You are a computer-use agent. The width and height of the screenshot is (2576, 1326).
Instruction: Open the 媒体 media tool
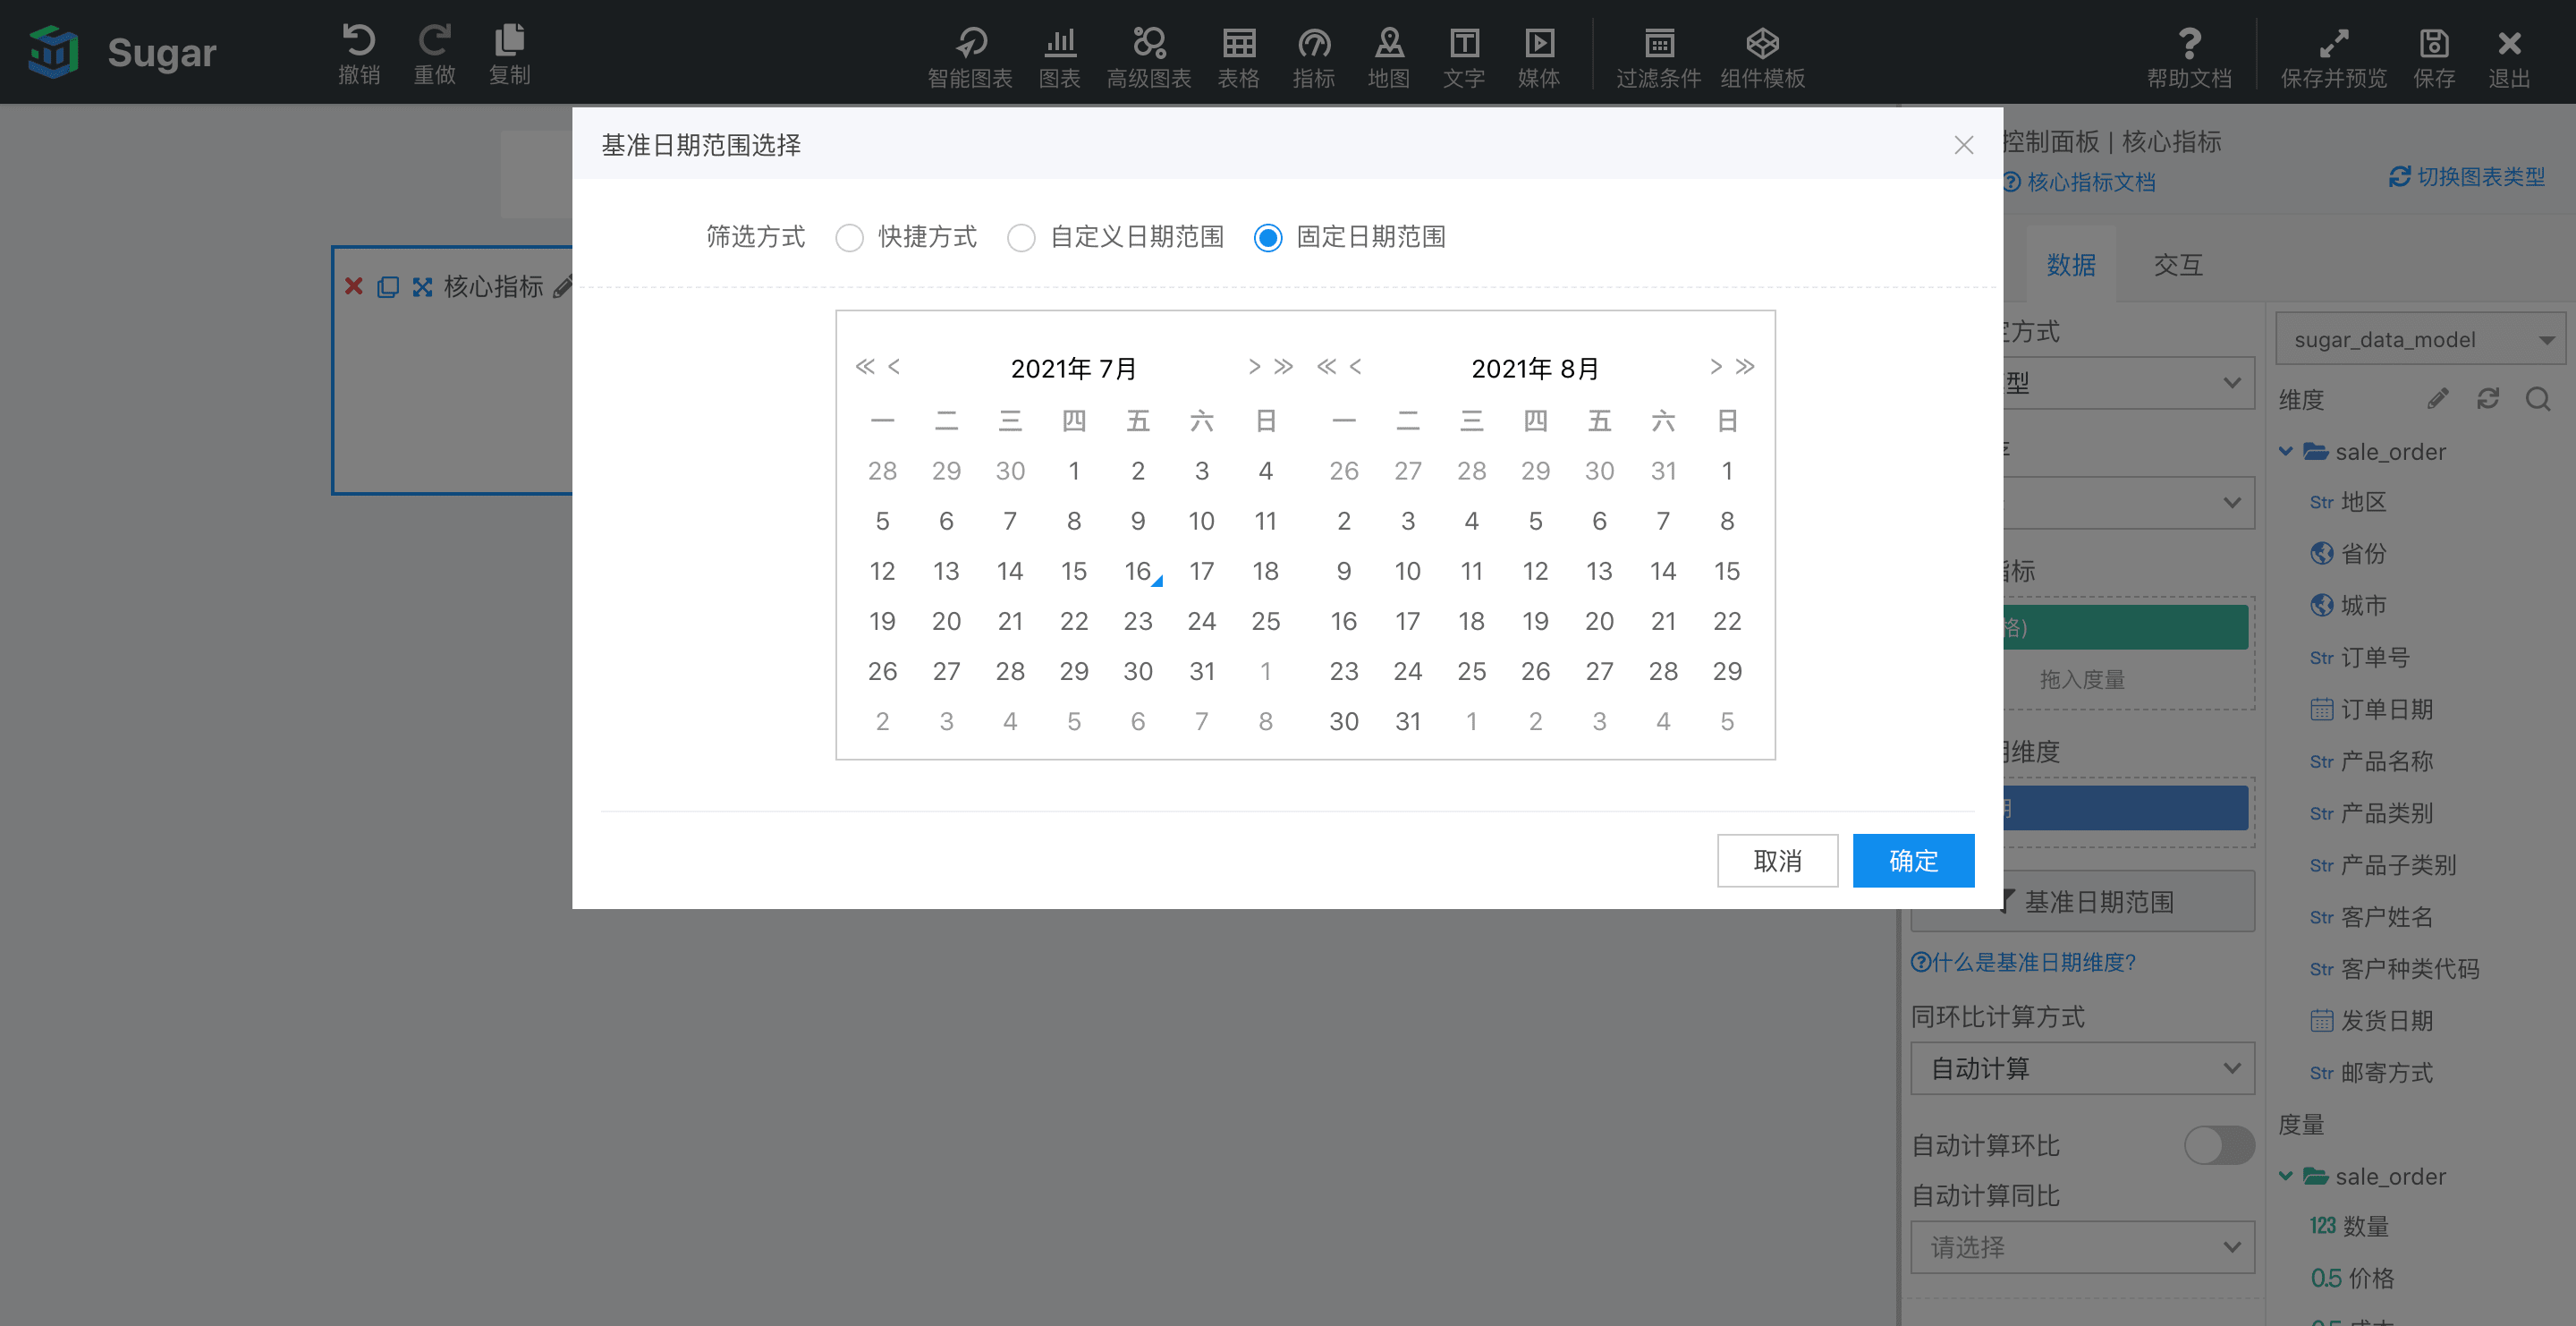[1539, 56]
